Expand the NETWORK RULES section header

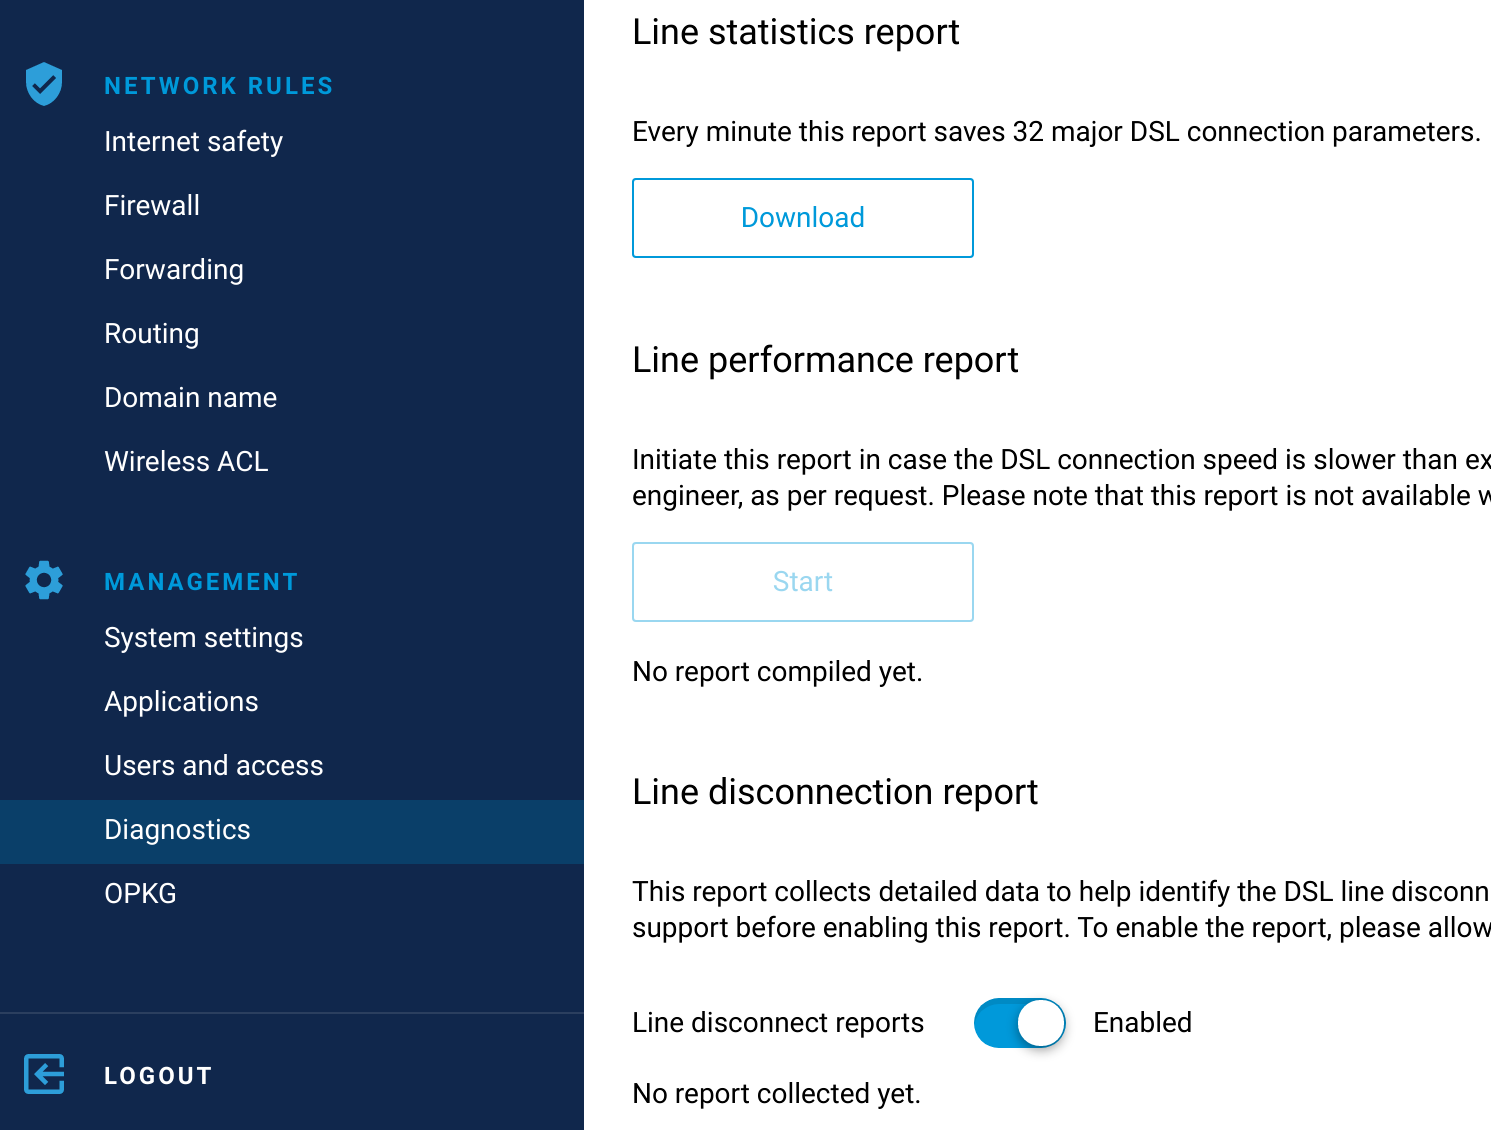[x=218, y=86]
